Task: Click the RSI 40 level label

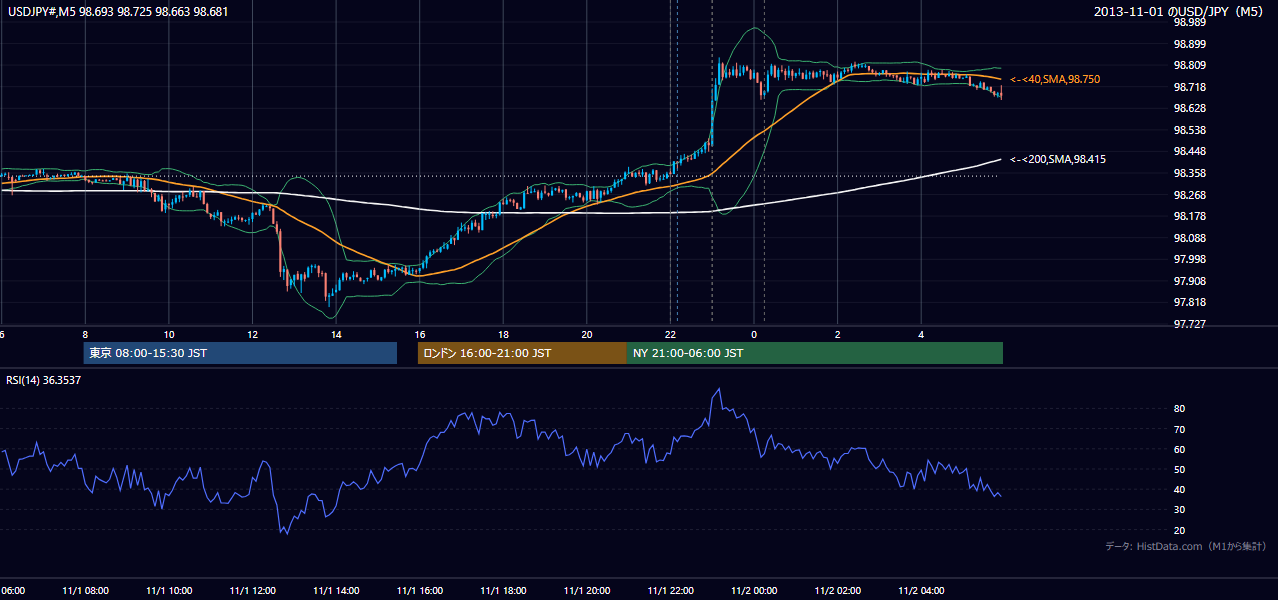Action: (x=1180, y=489)
